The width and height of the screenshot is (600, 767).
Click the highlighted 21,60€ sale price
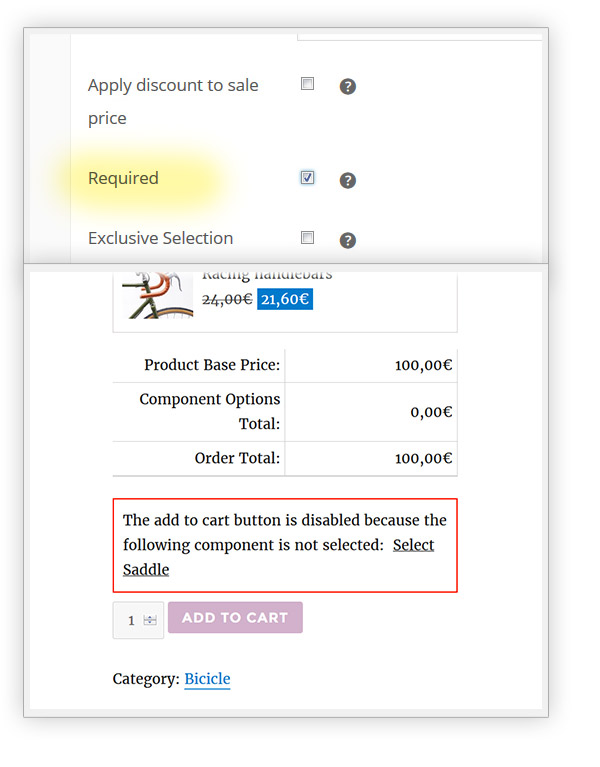(285, 299)
